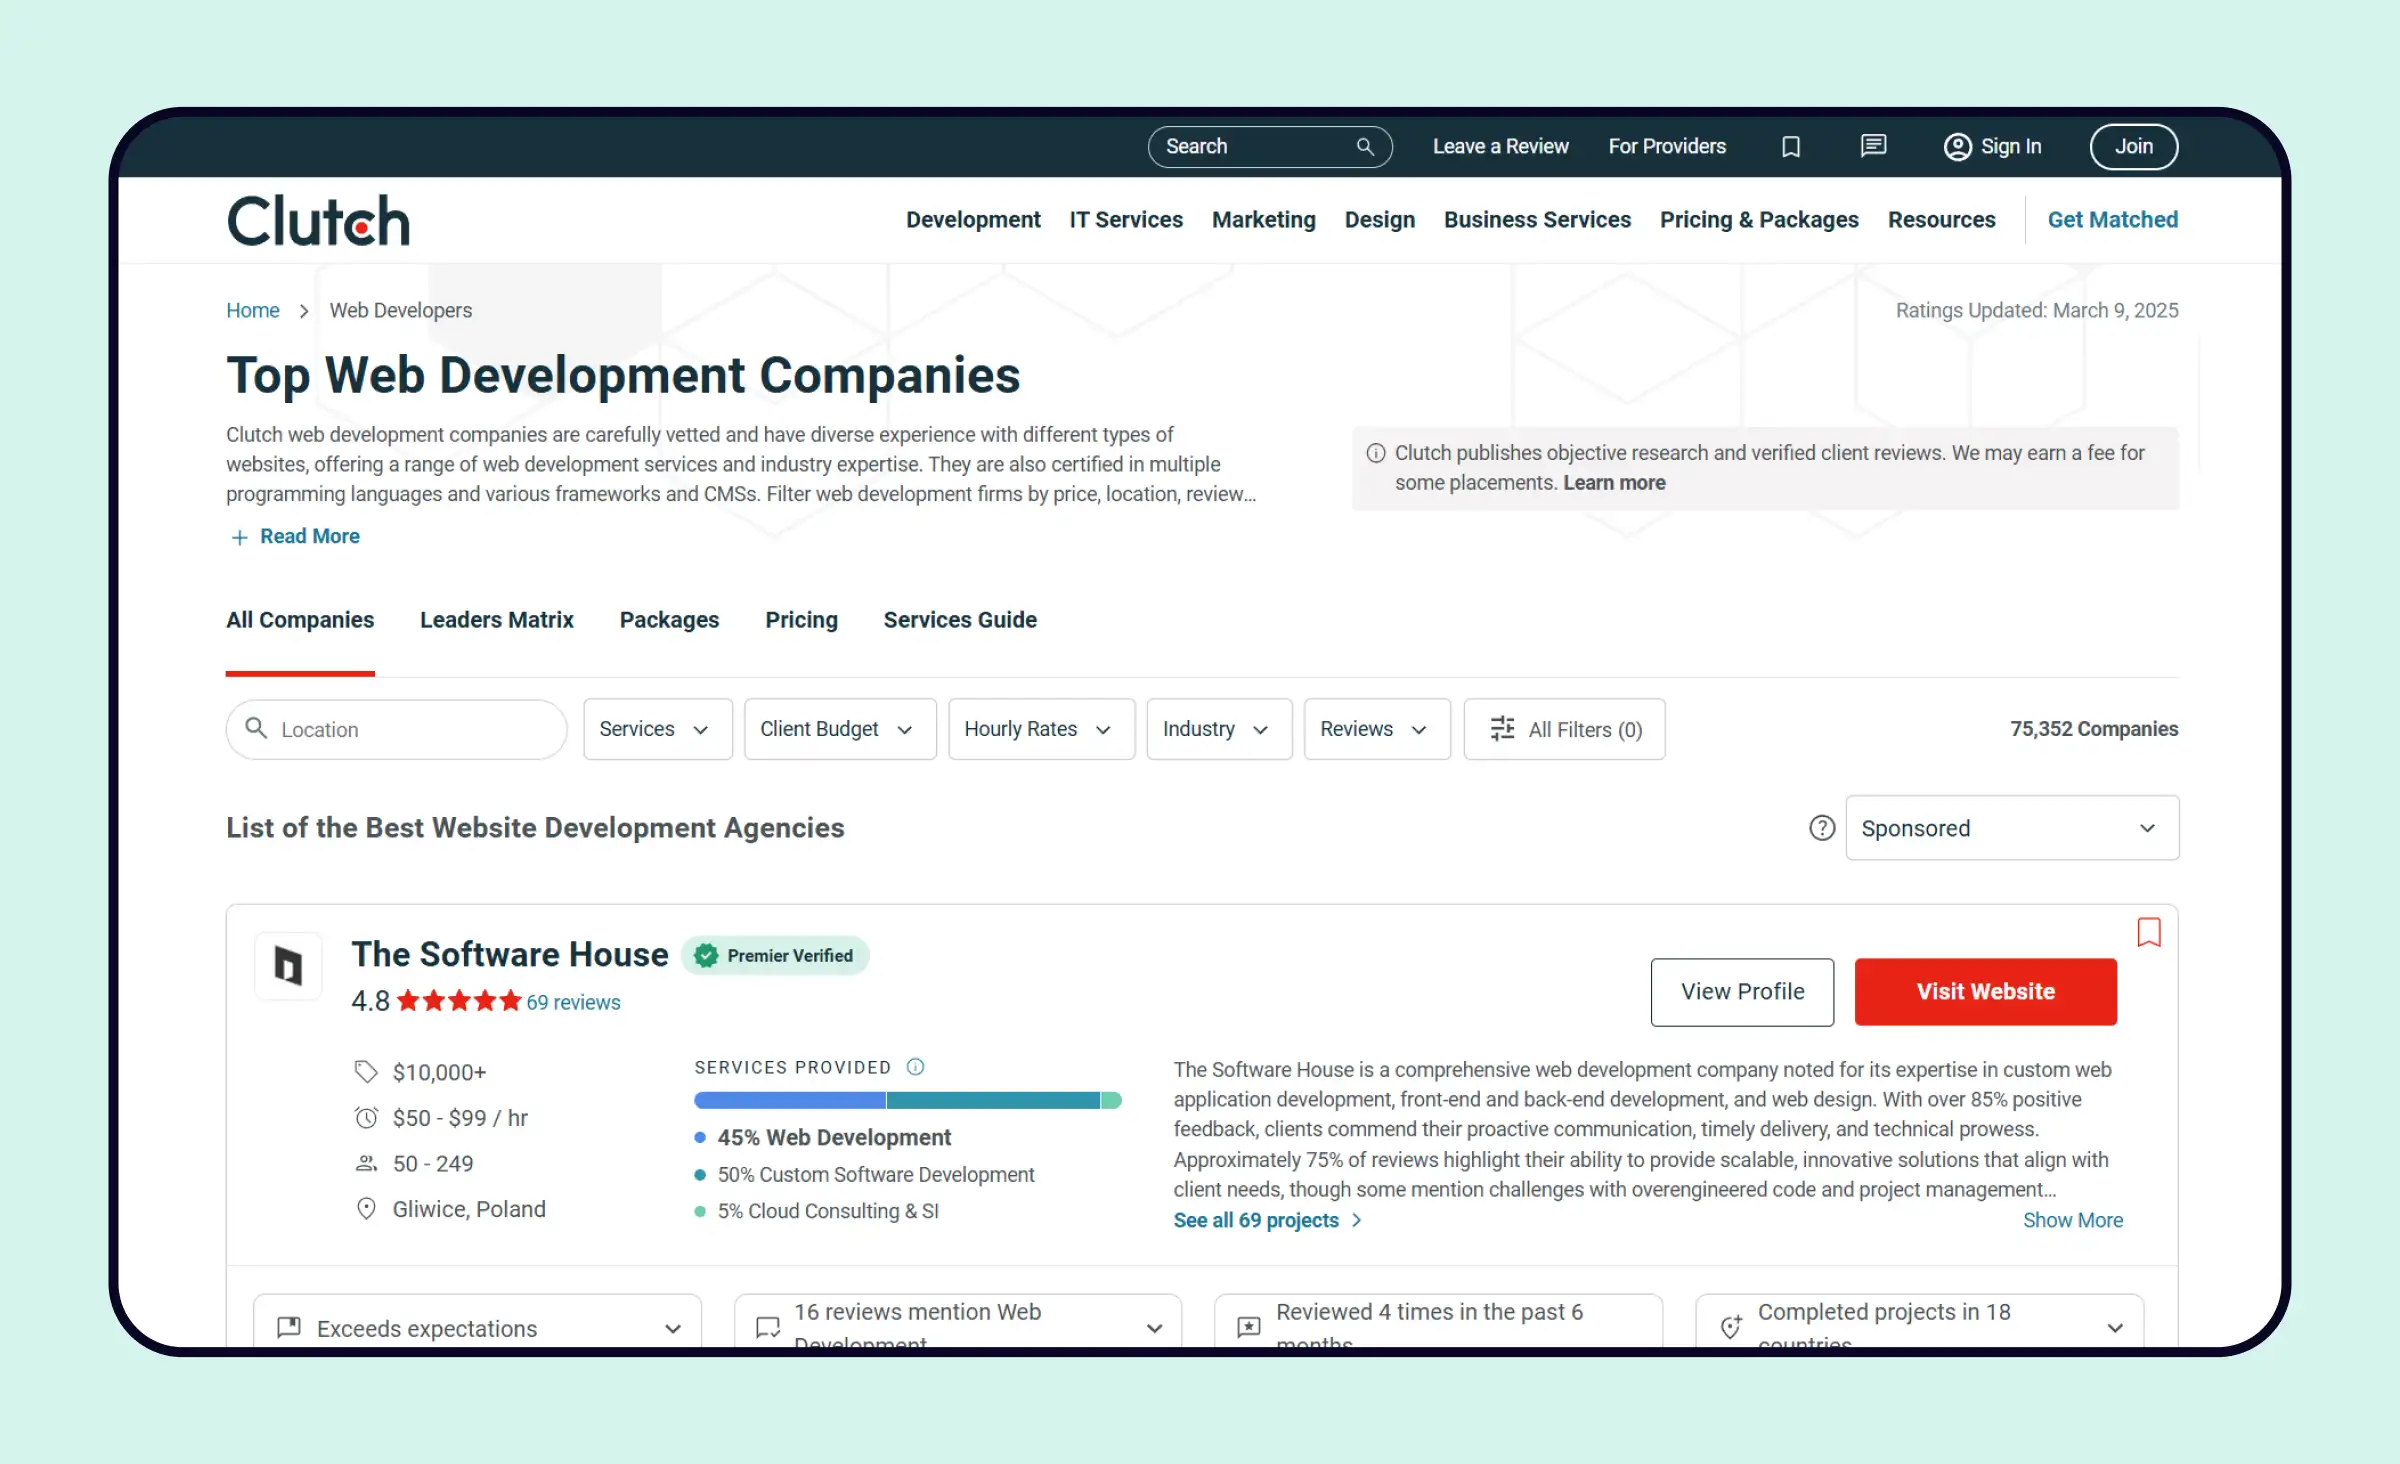Click the Sign In user icon
Viewport: 2400px width, 1464px height.
[1957, 147]
